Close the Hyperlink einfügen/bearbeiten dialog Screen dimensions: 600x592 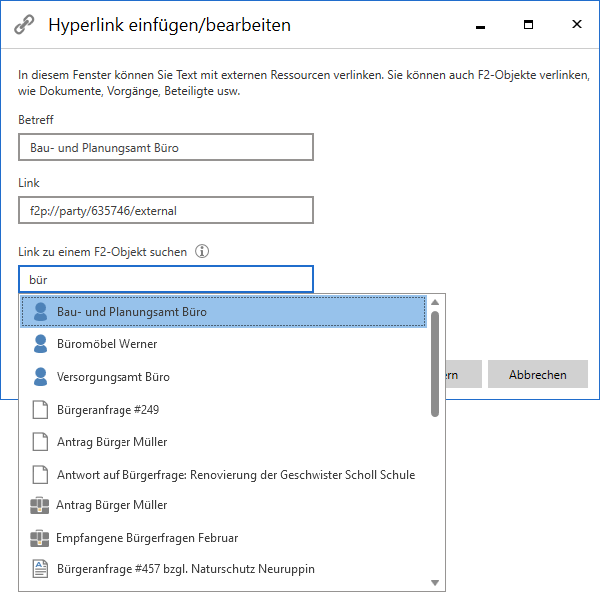[x=577, y=24]
